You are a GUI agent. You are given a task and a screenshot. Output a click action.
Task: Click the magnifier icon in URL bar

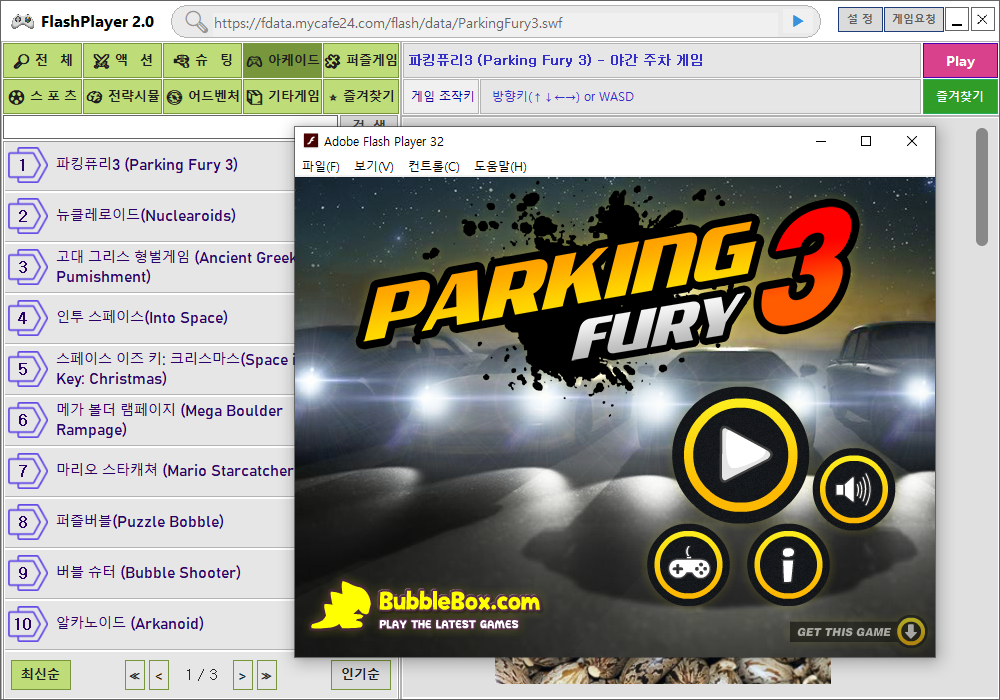(196, 22)
